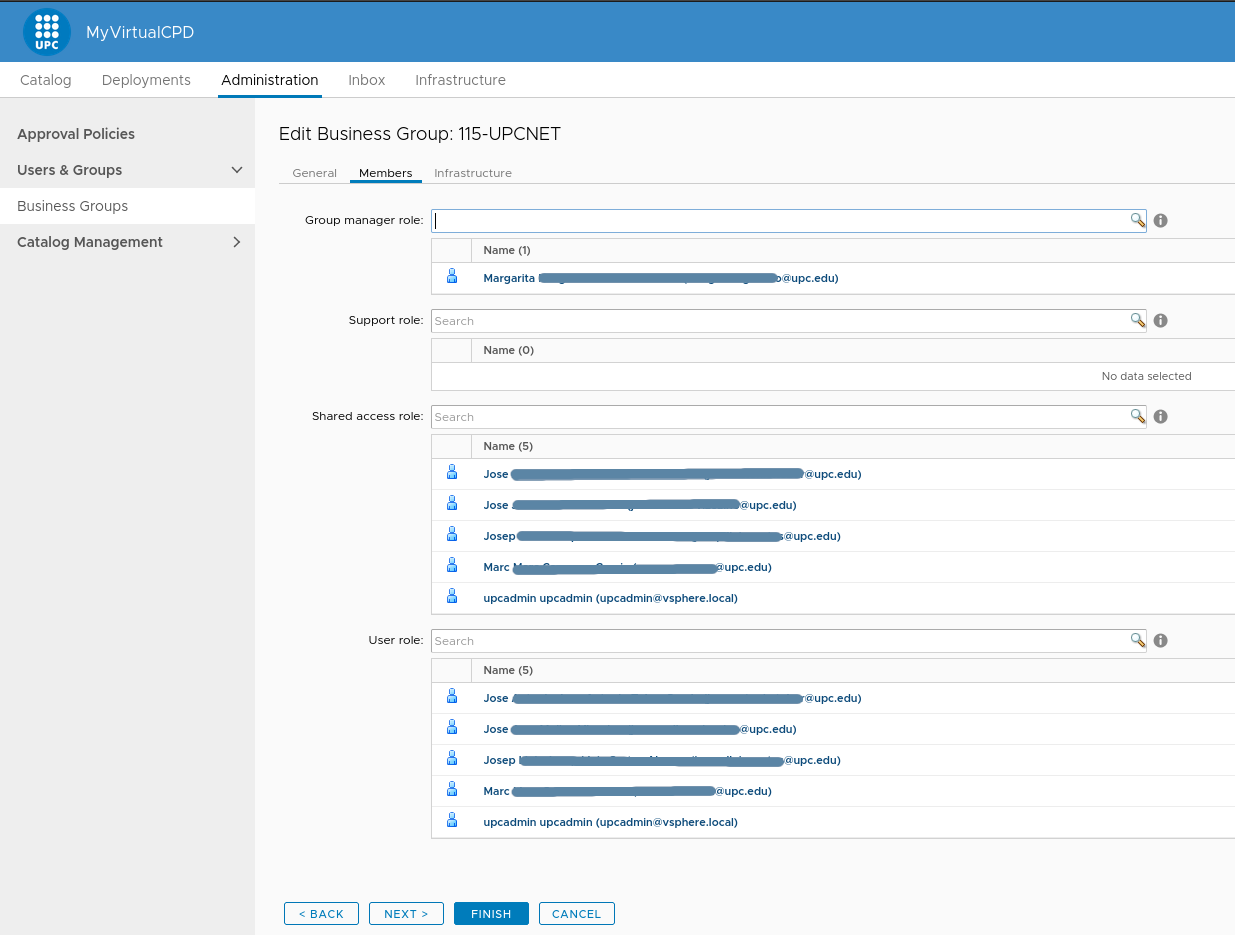Select Approval Policies in sidebar

click(x=76, y=134)
